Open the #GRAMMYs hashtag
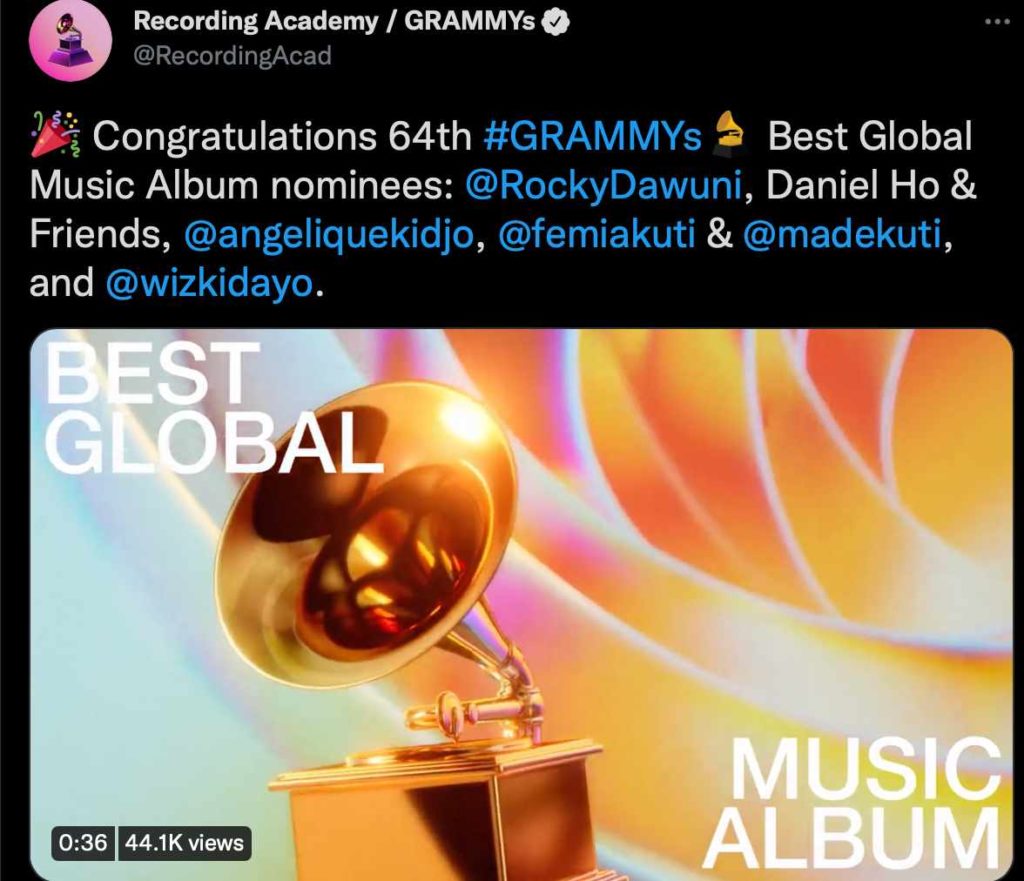 592,136
